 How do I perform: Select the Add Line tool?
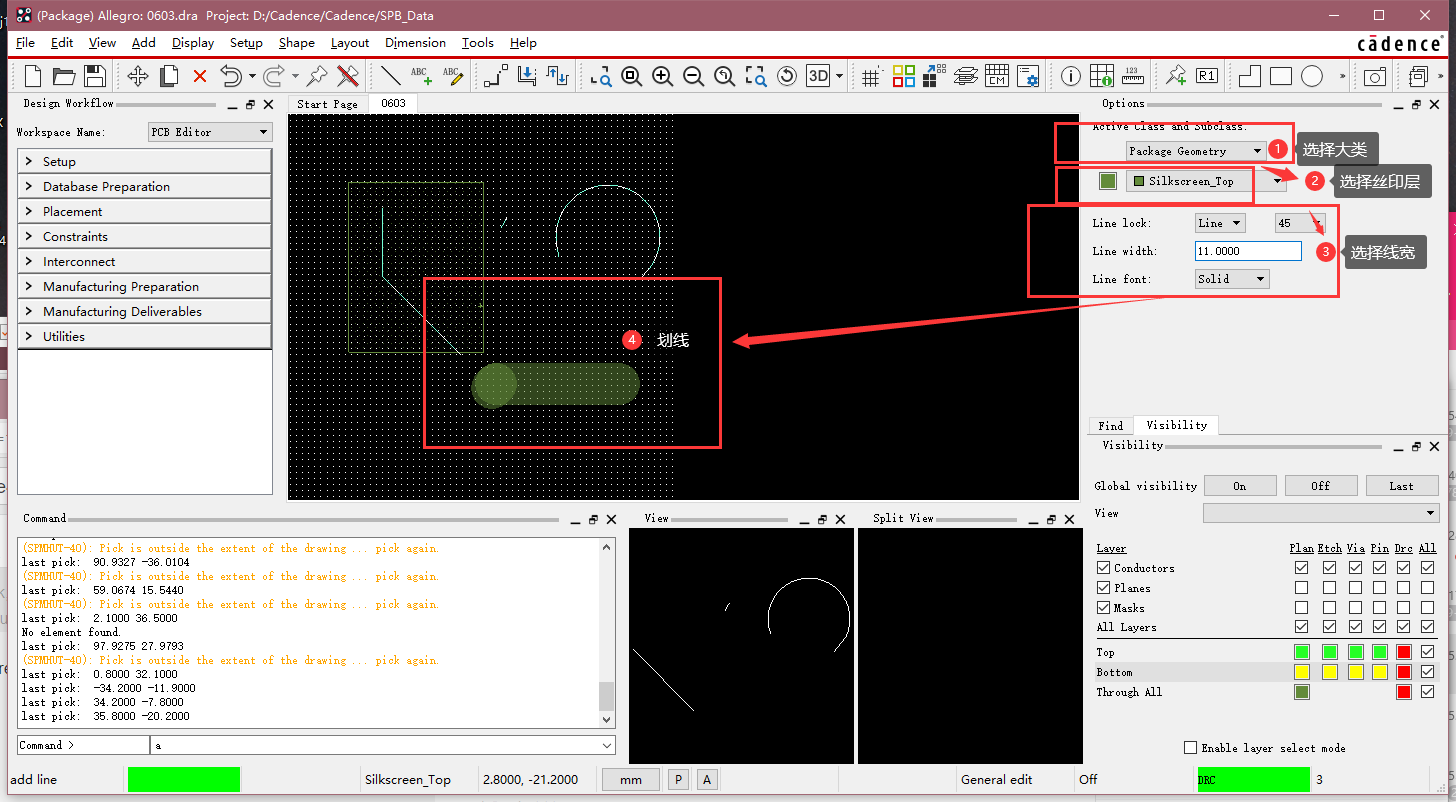point(391,76)
